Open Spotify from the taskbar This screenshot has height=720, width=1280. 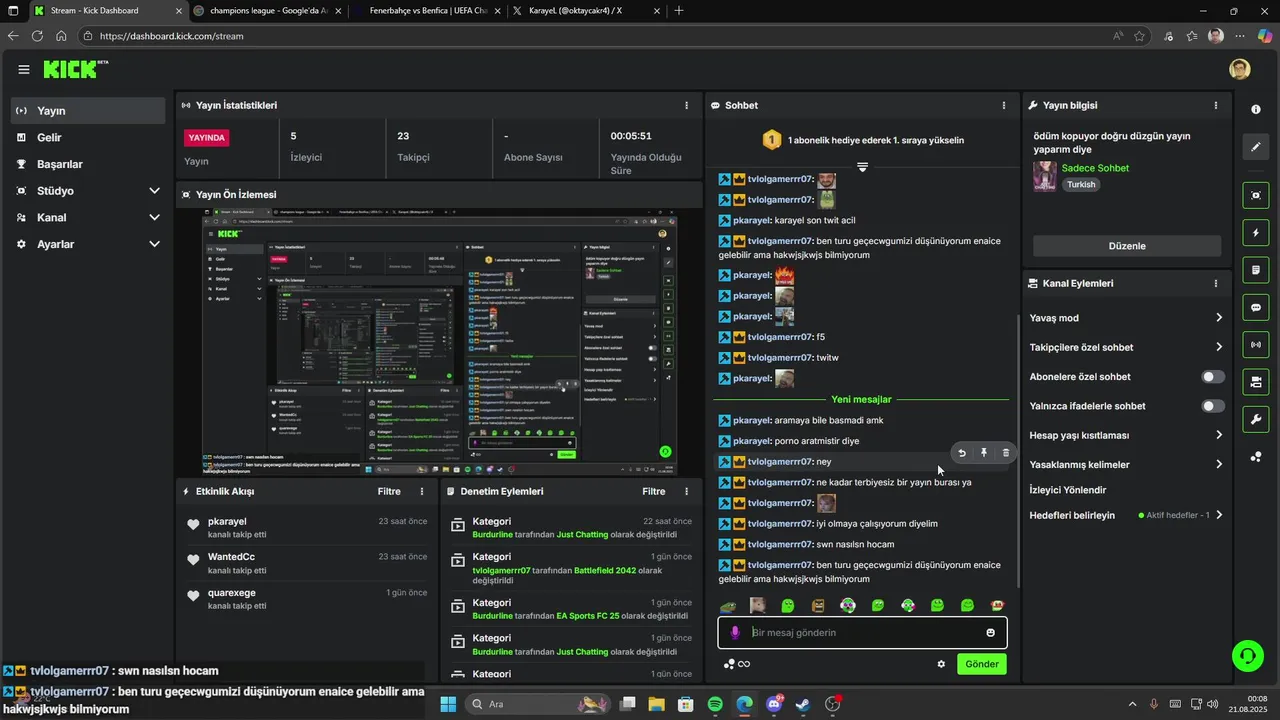tap(715, 704)
